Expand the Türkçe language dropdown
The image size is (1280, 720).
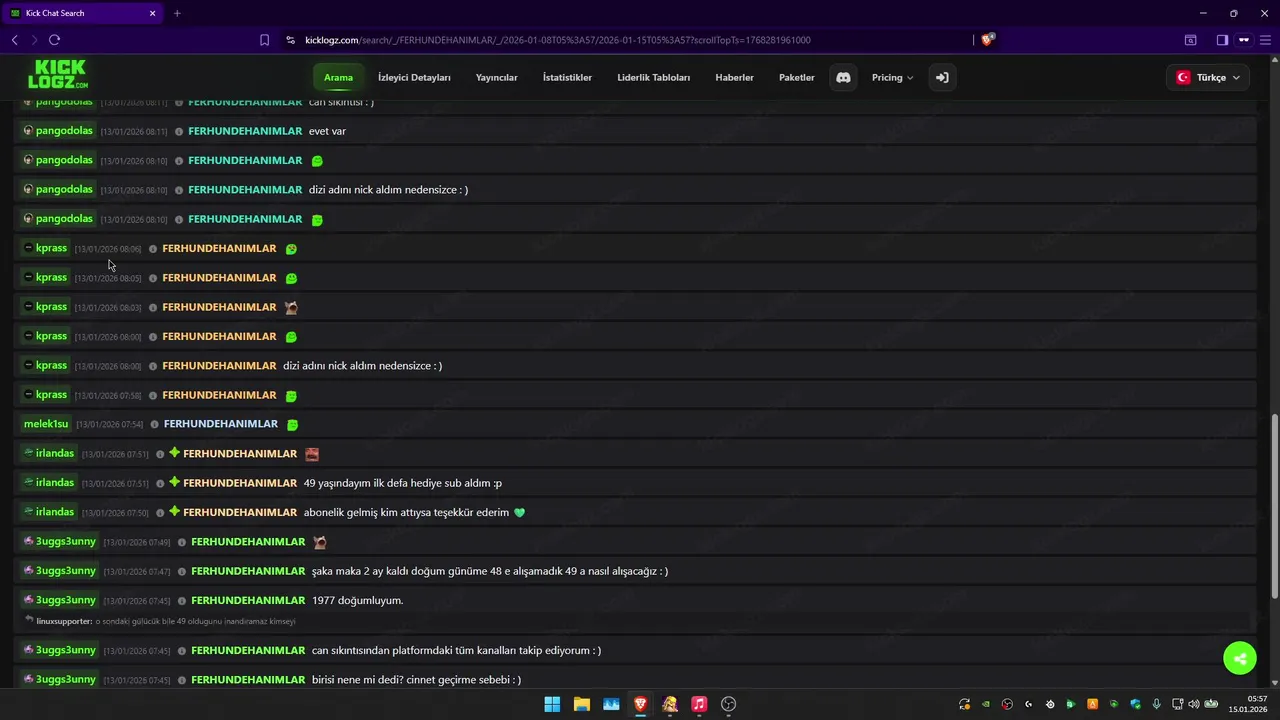tap(1208, 77)
